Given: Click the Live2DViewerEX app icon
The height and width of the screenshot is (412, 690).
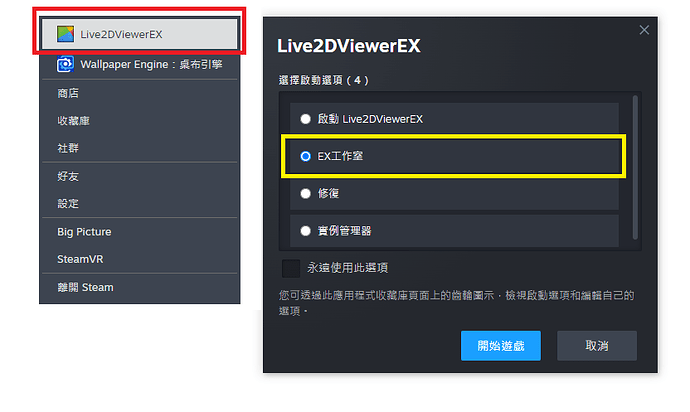Looking at the screenshot, I should point(65,34).
